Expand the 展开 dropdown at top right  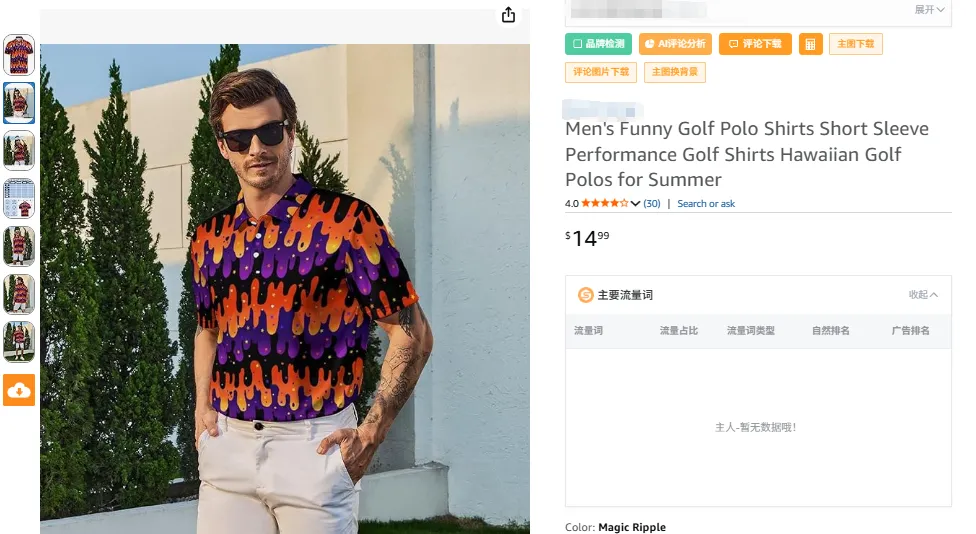click(x=929, y=10)
